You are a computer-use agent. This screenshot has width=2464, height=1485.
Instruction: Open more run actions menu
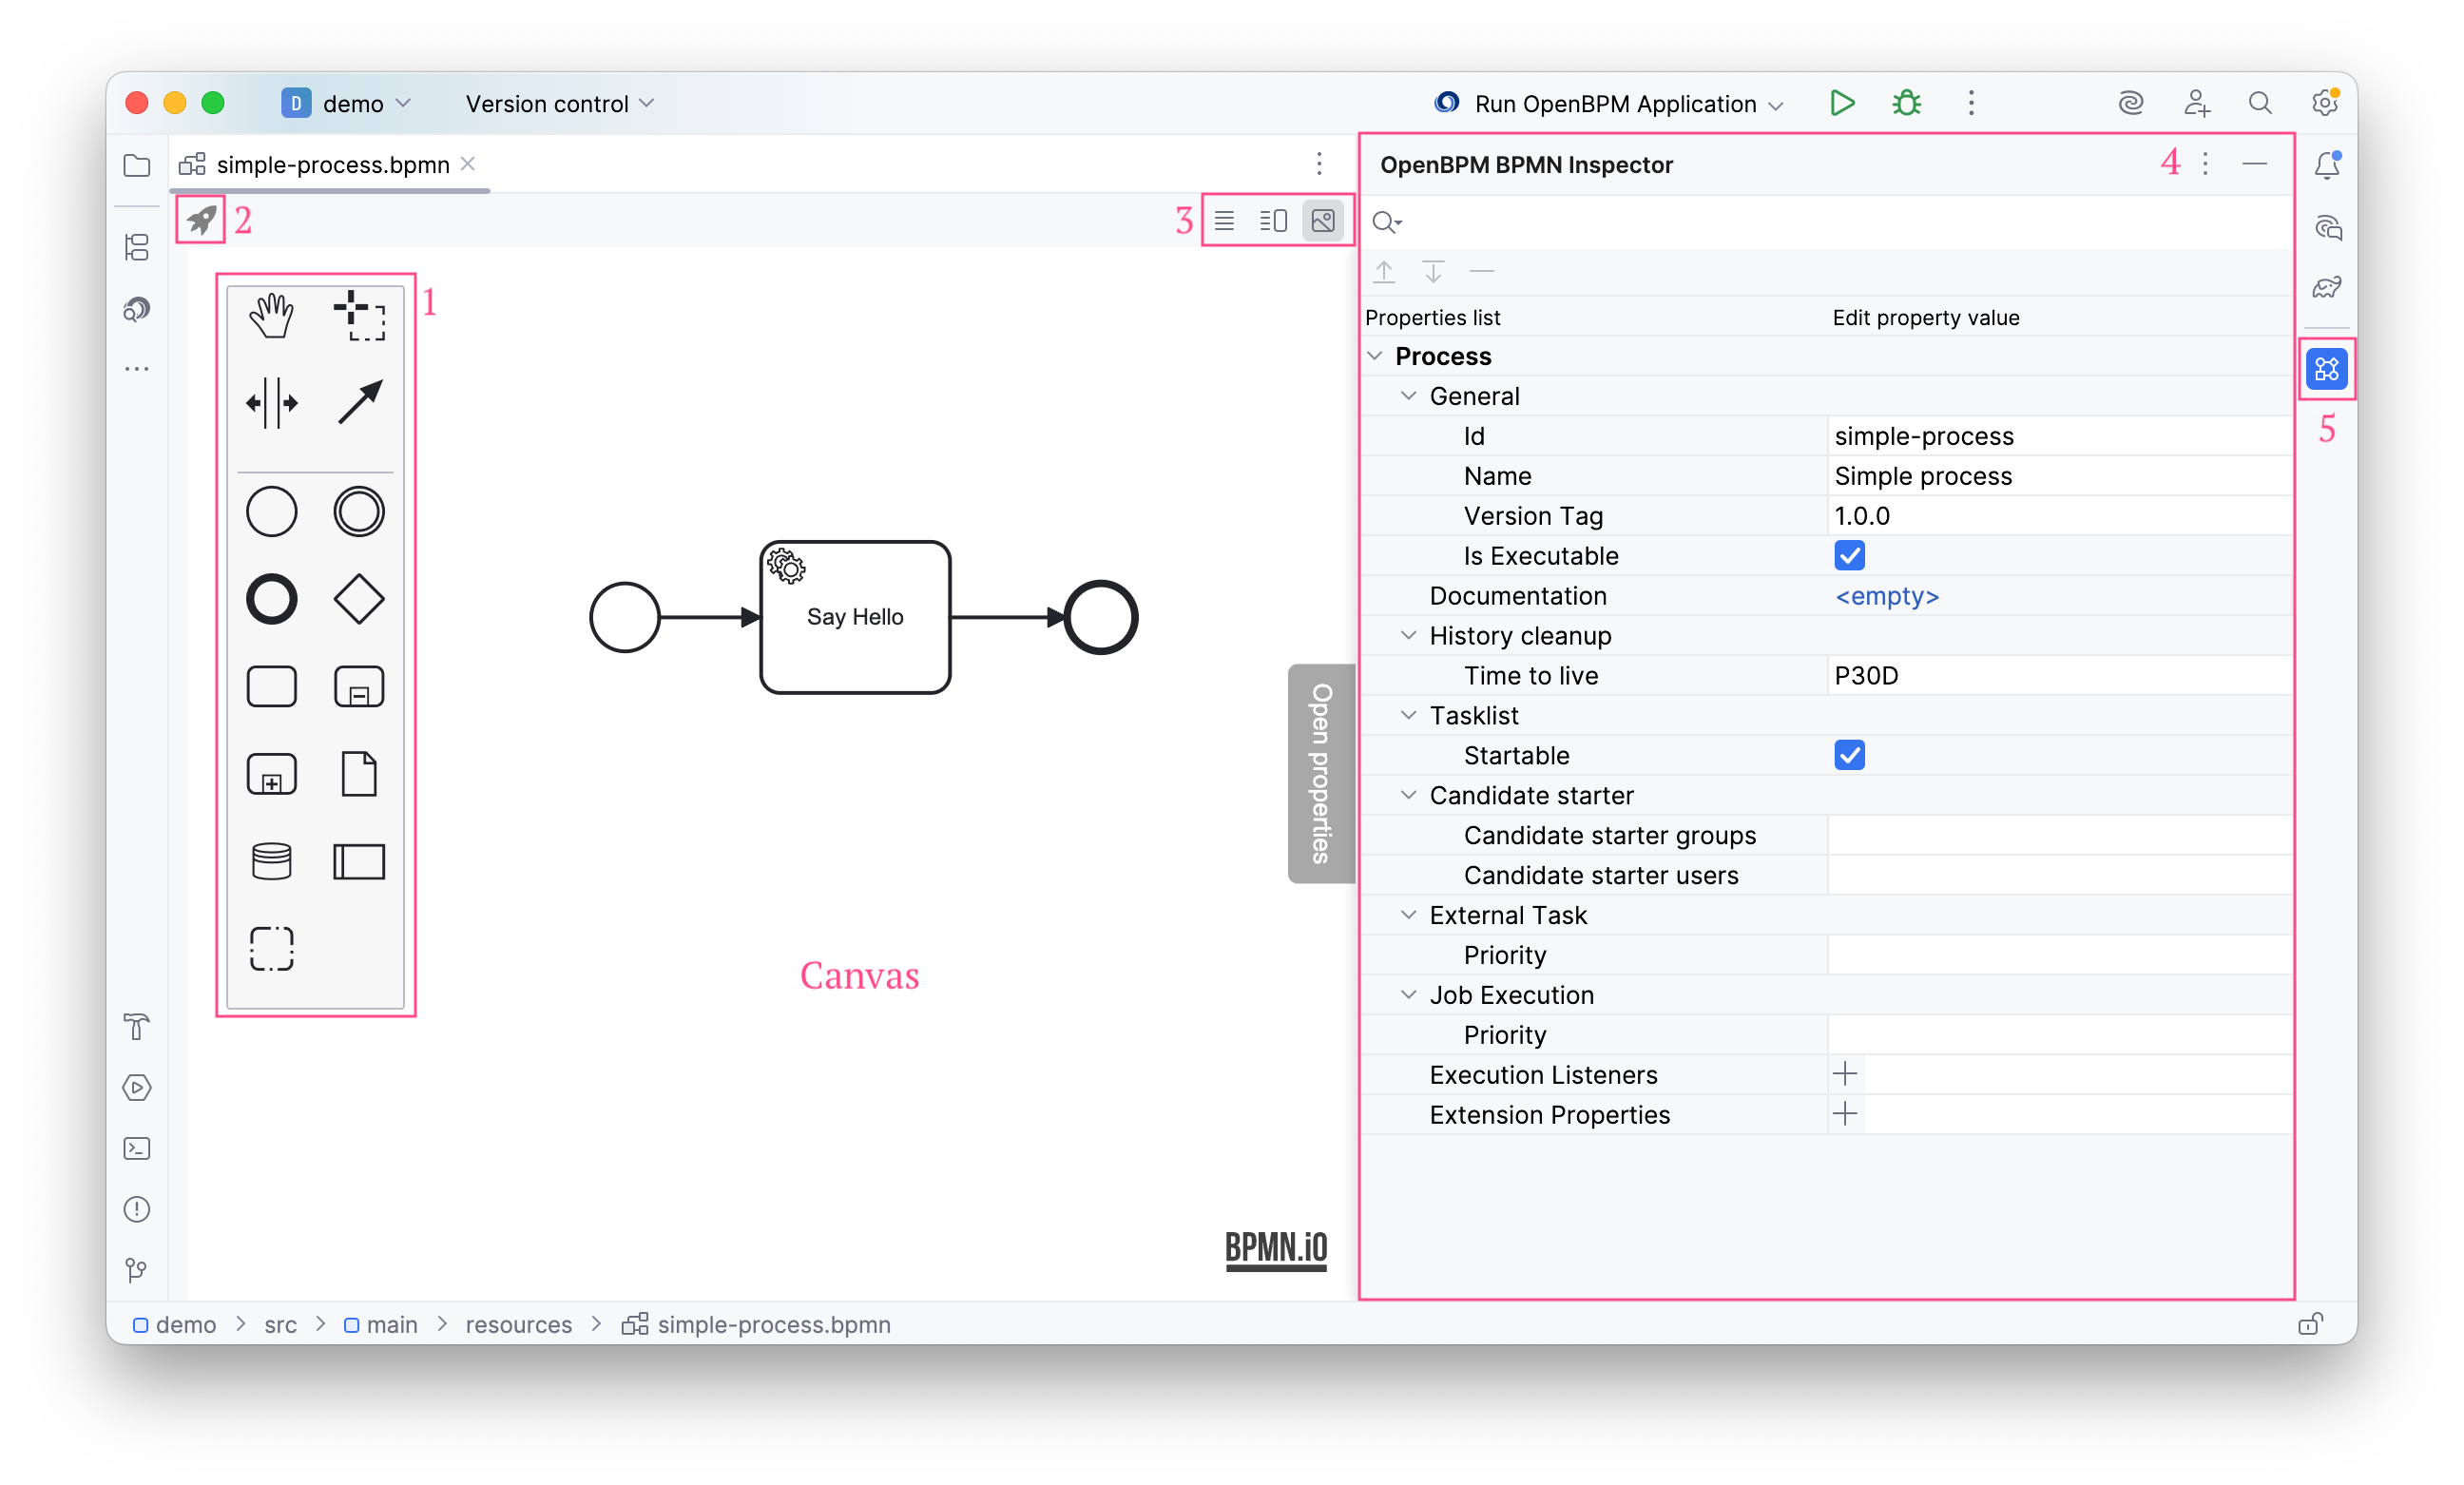pos(1971,103)
